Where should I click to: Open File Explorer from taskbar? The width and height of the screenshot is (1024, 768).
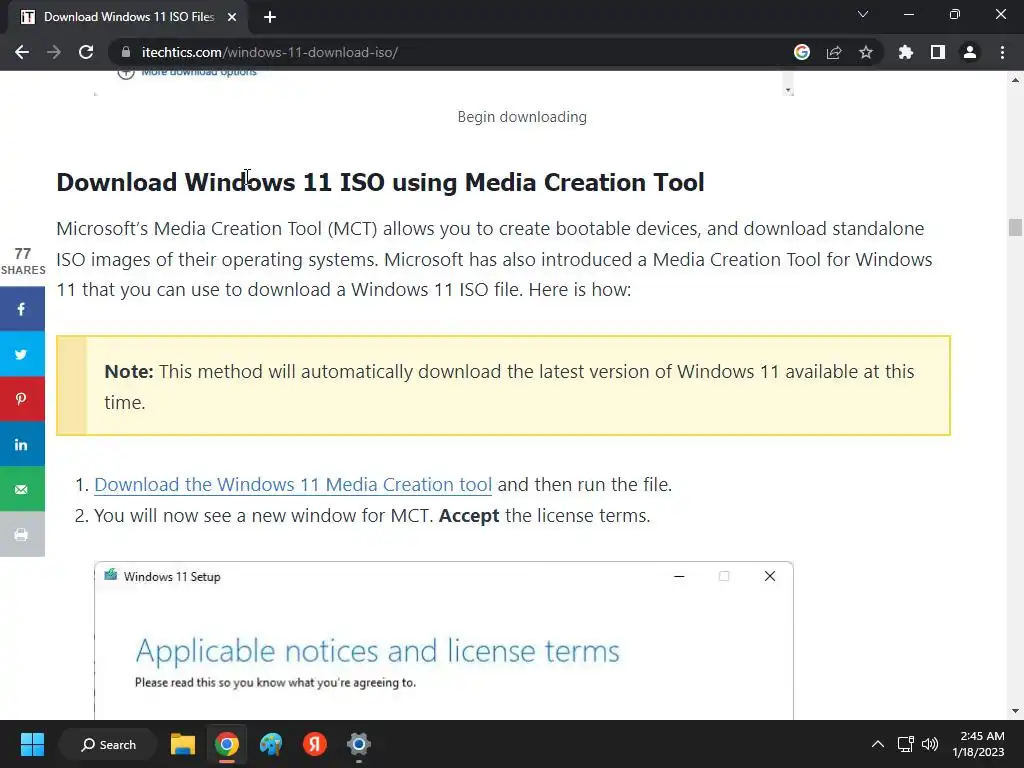pyautogui.click(x=183, y=744)
